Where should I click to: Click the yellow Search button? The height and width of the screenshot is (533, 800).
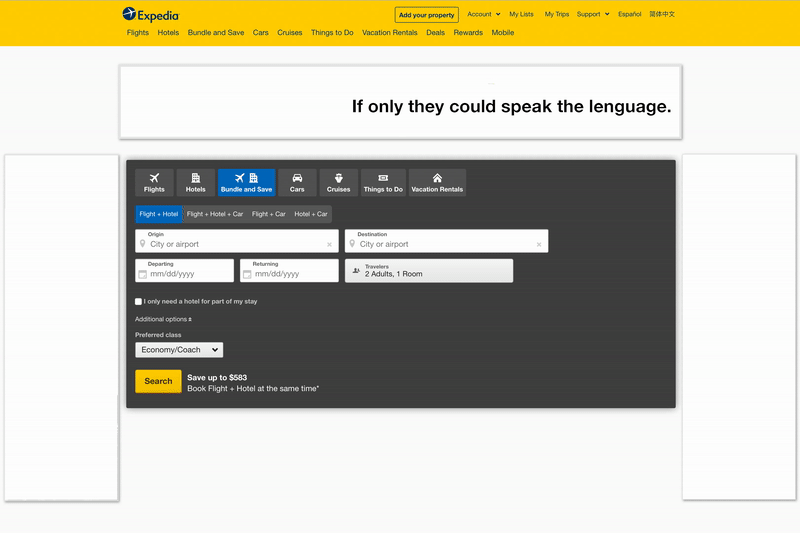(158, 381)
